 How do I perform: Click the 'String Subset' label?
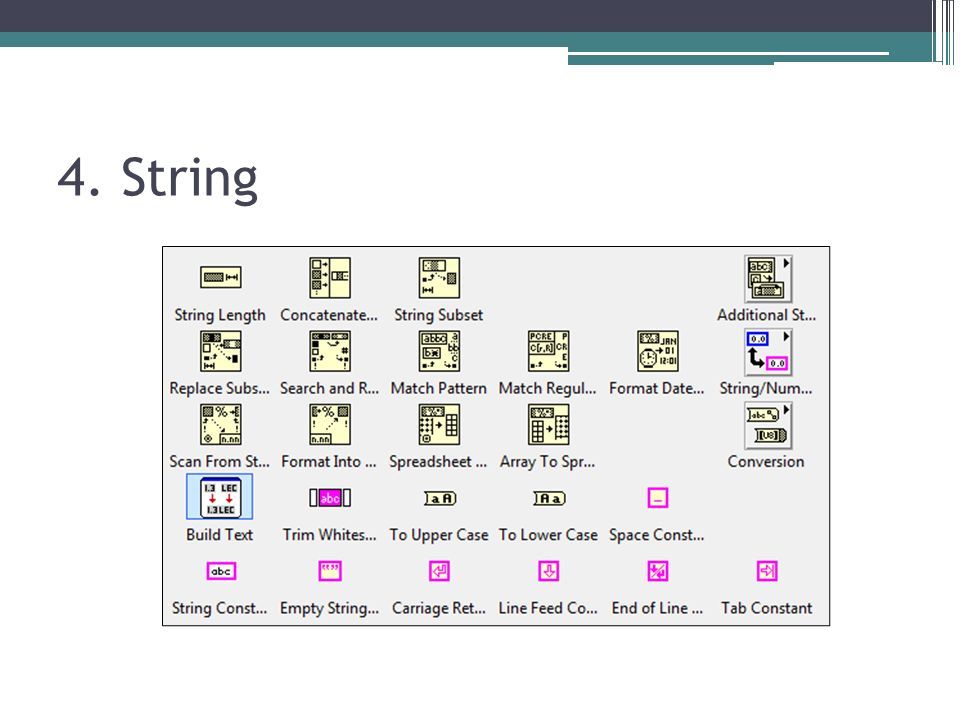[x=438, y=315]
